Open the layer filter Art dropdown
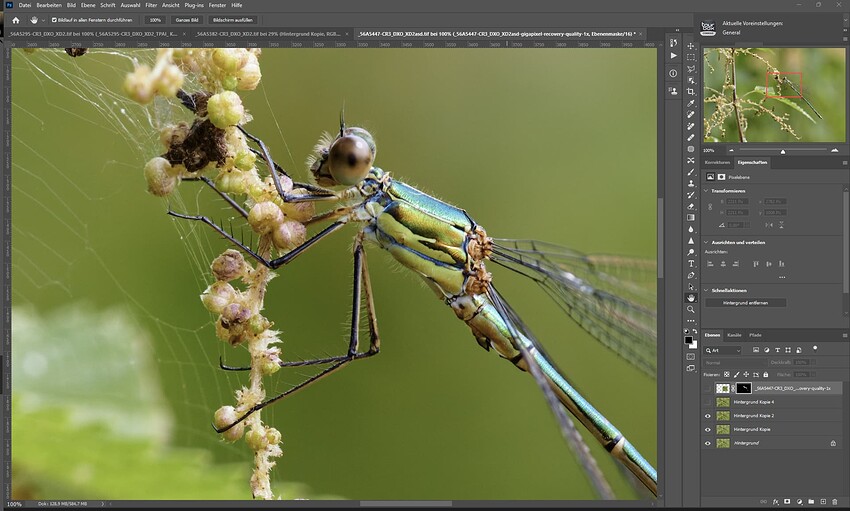This screenshot has height=511, width=850. (x=723, y=351)
